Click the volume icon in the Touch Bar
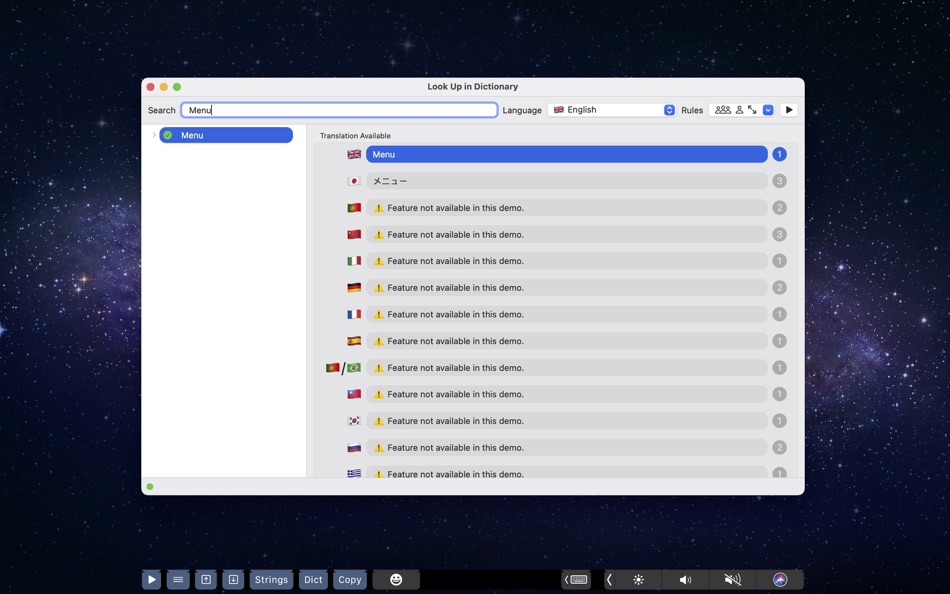 pyautogui.click(x=685, y=580)
